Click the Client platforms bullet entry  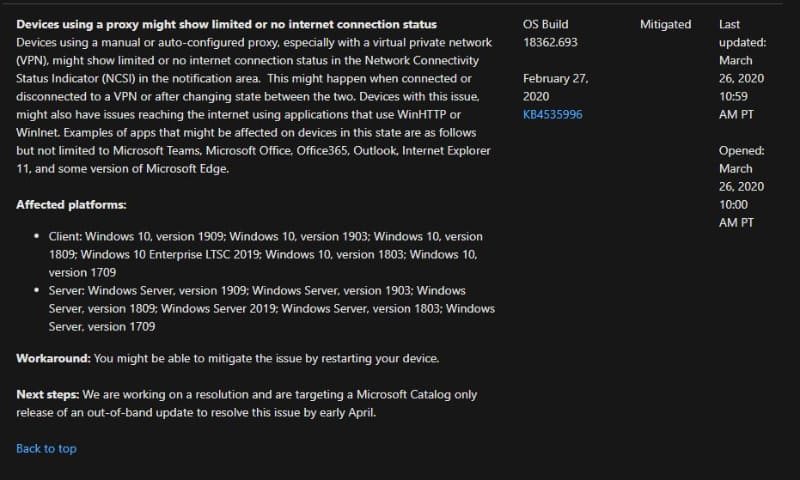(x=265, y=254)
